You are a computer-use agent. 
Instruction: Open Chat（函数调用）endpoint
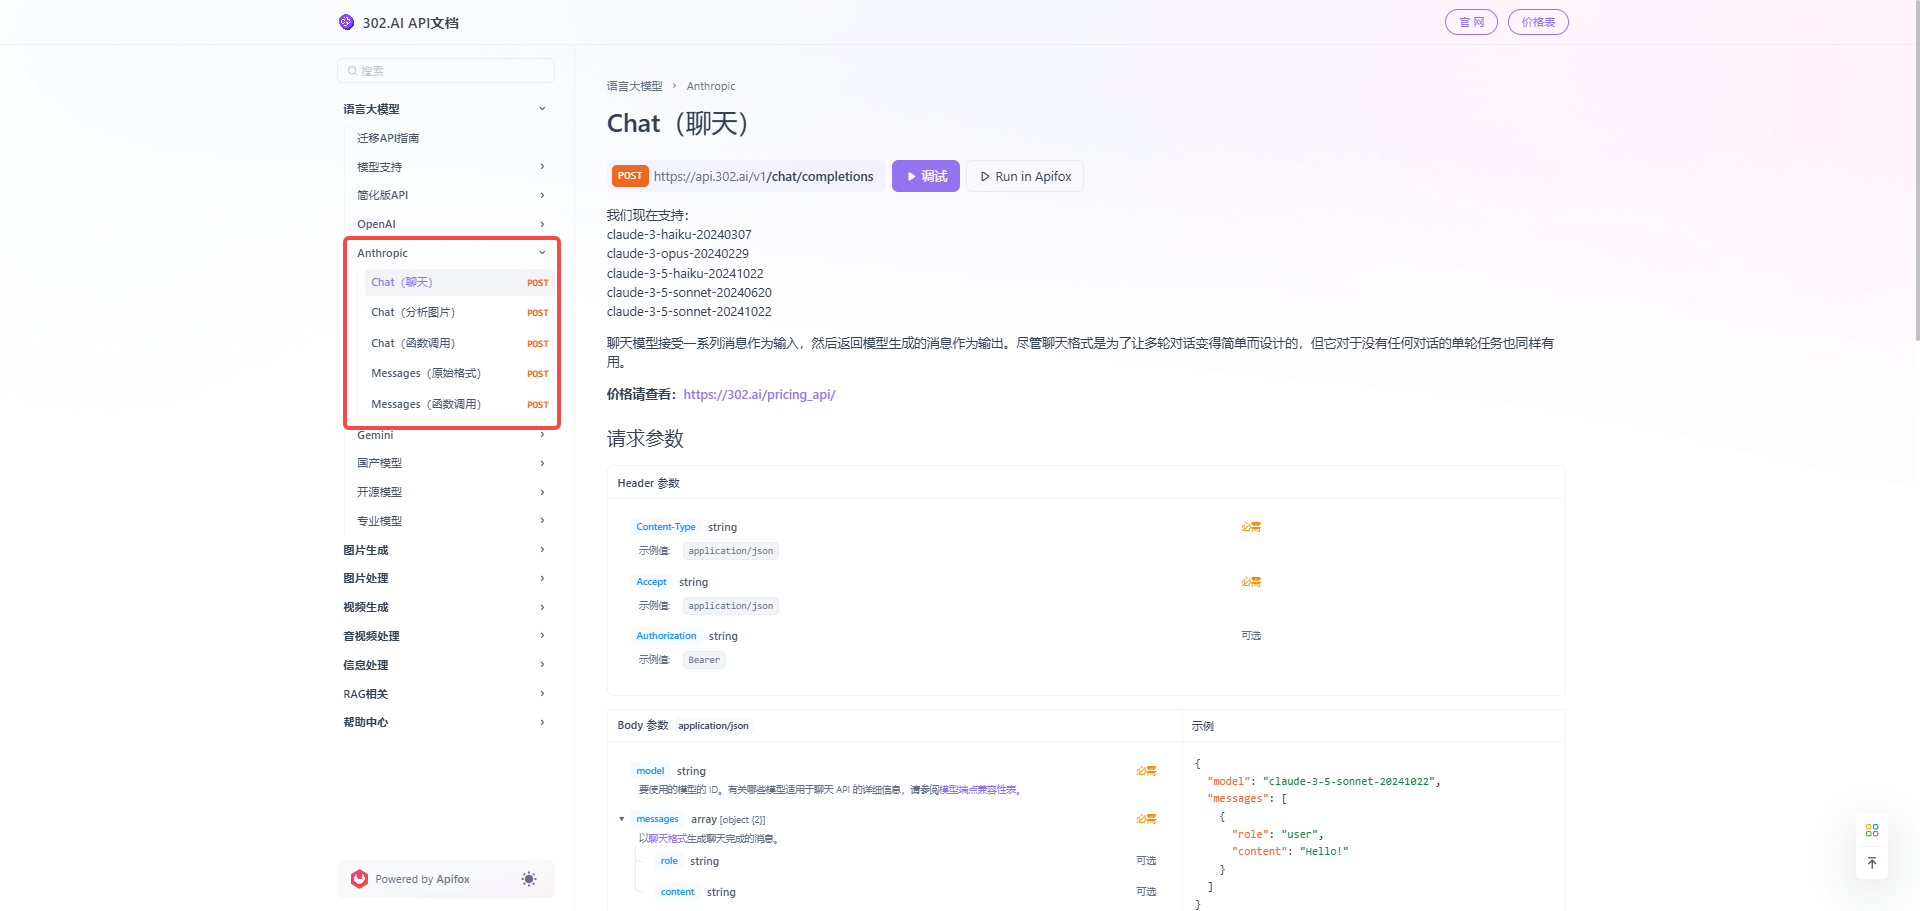[459, 343]
